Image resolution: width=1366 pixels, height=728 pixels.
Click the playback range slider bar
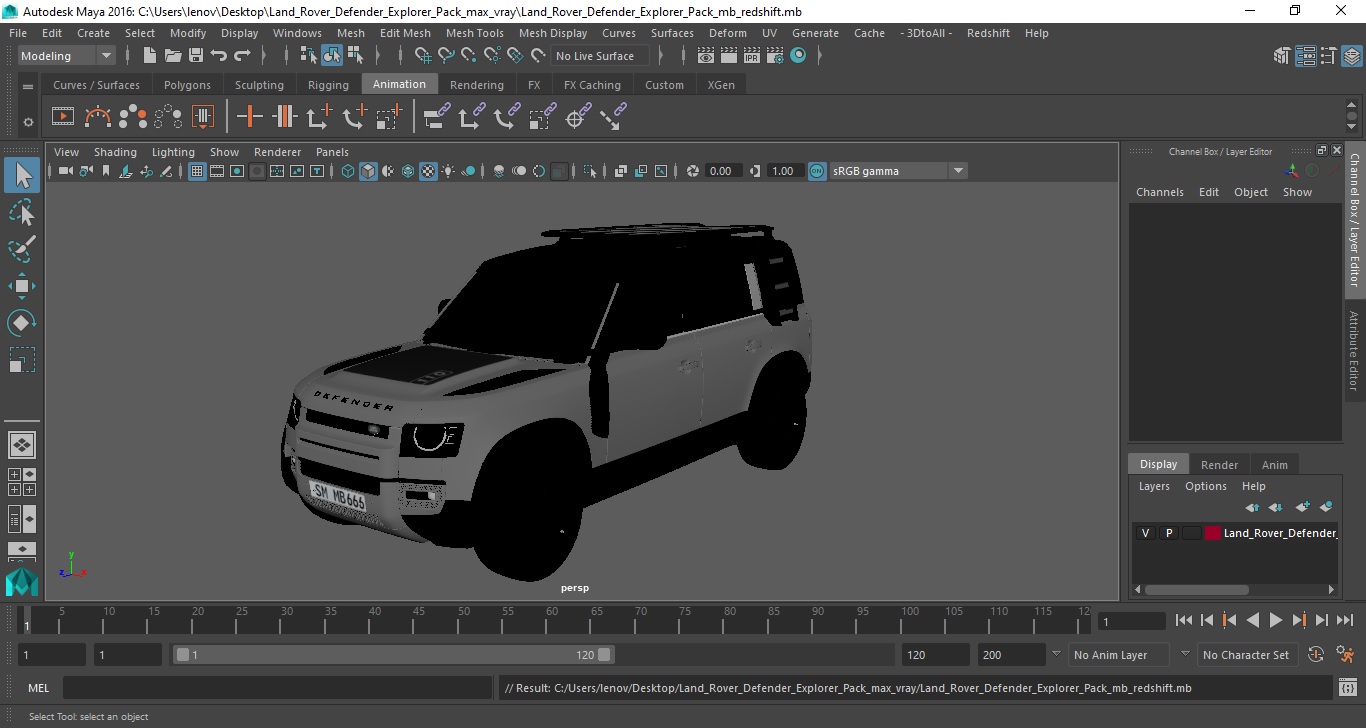point(394,655)
